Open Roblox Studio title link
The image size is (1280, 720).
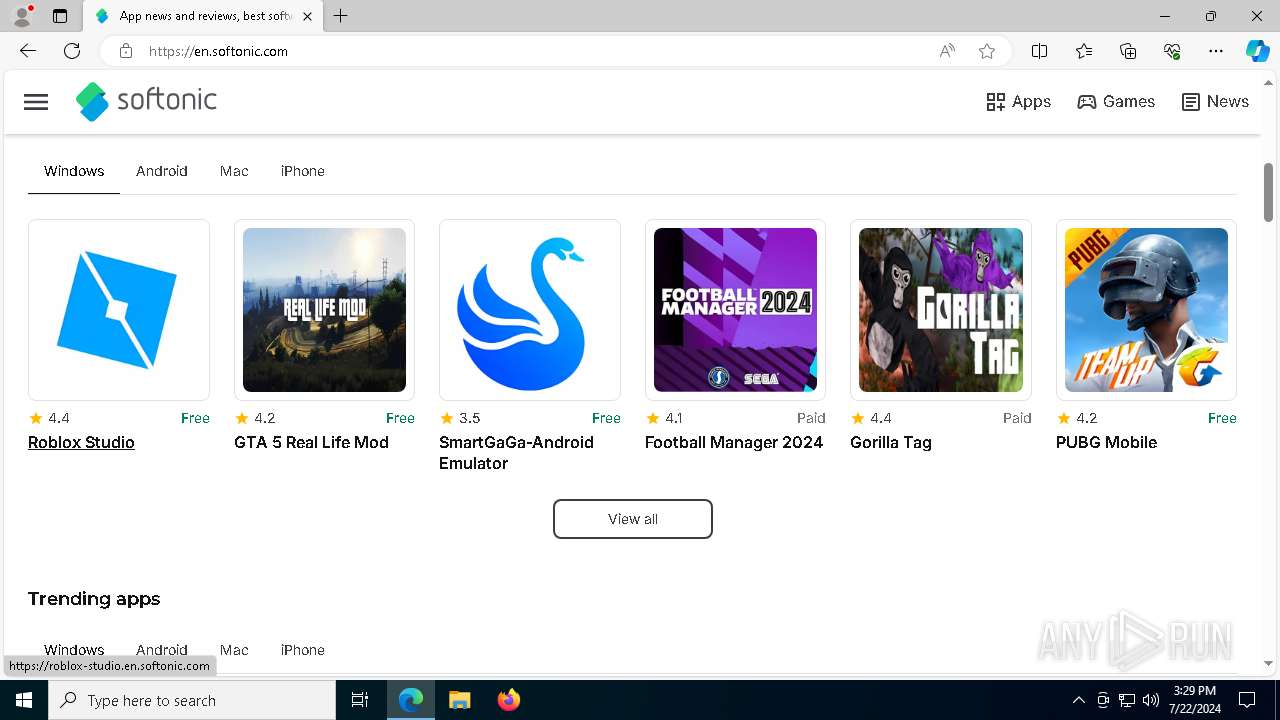coord(81,442)
